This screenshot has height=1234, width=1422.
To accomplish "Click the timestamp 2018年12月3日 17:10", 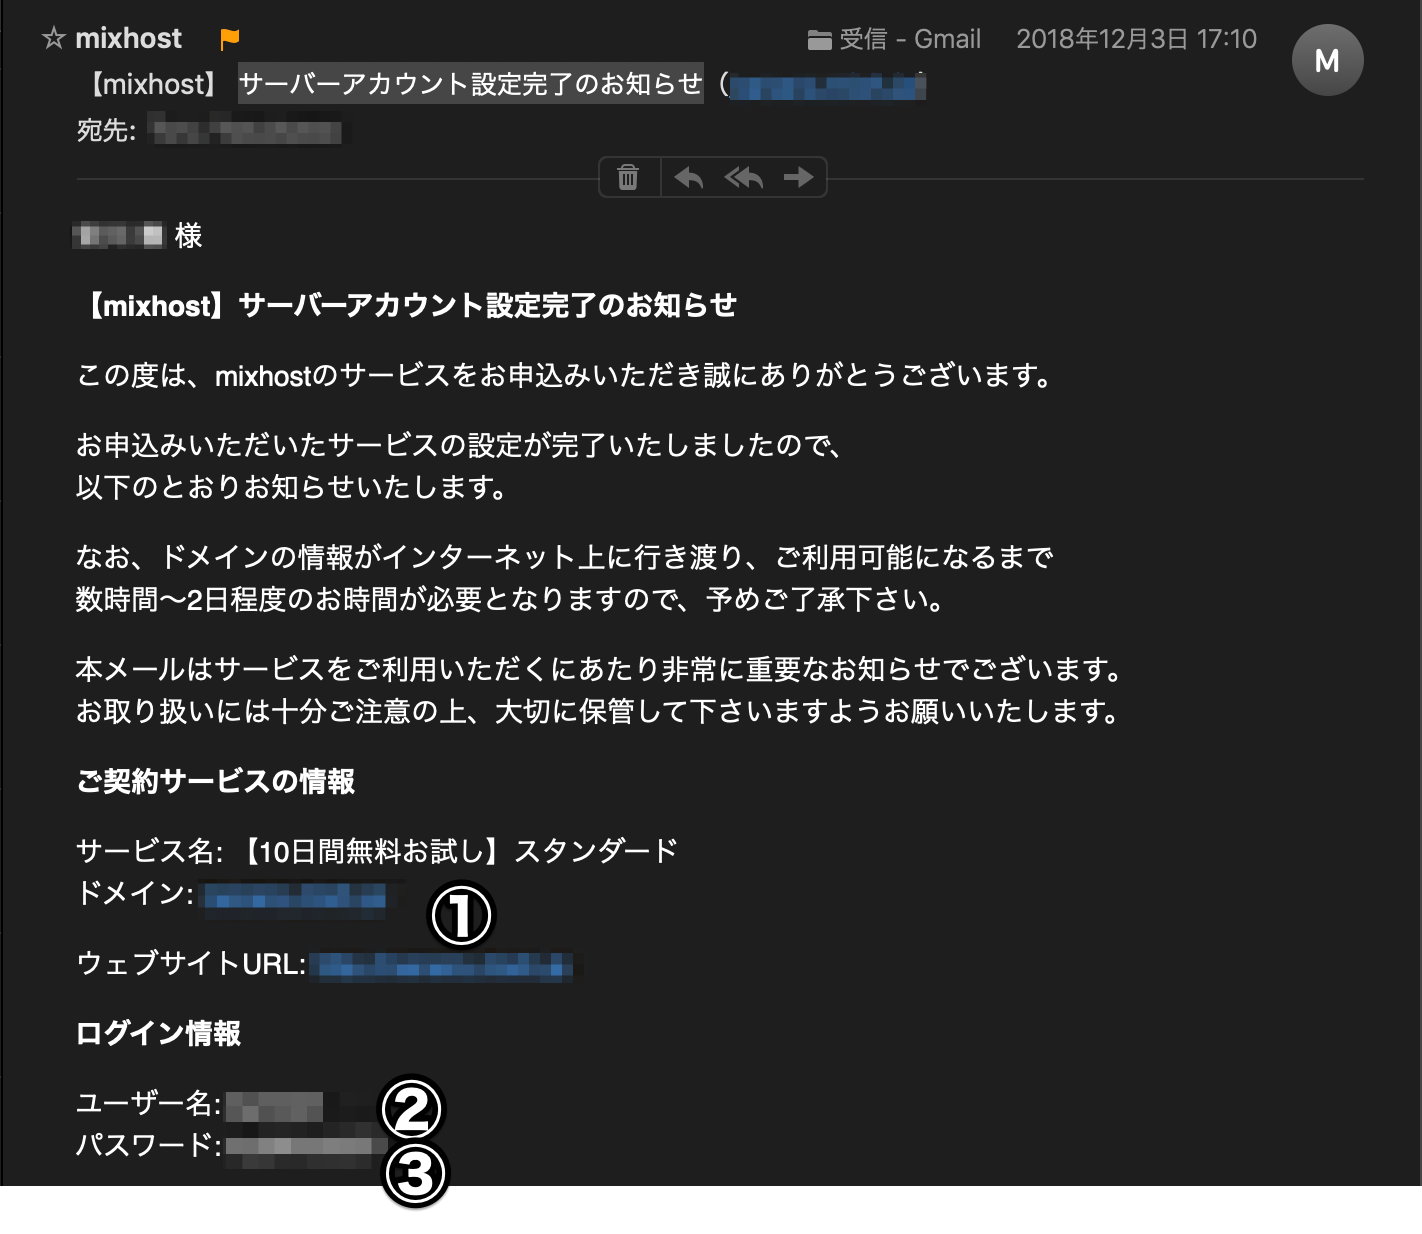I will pos(1136,39).
